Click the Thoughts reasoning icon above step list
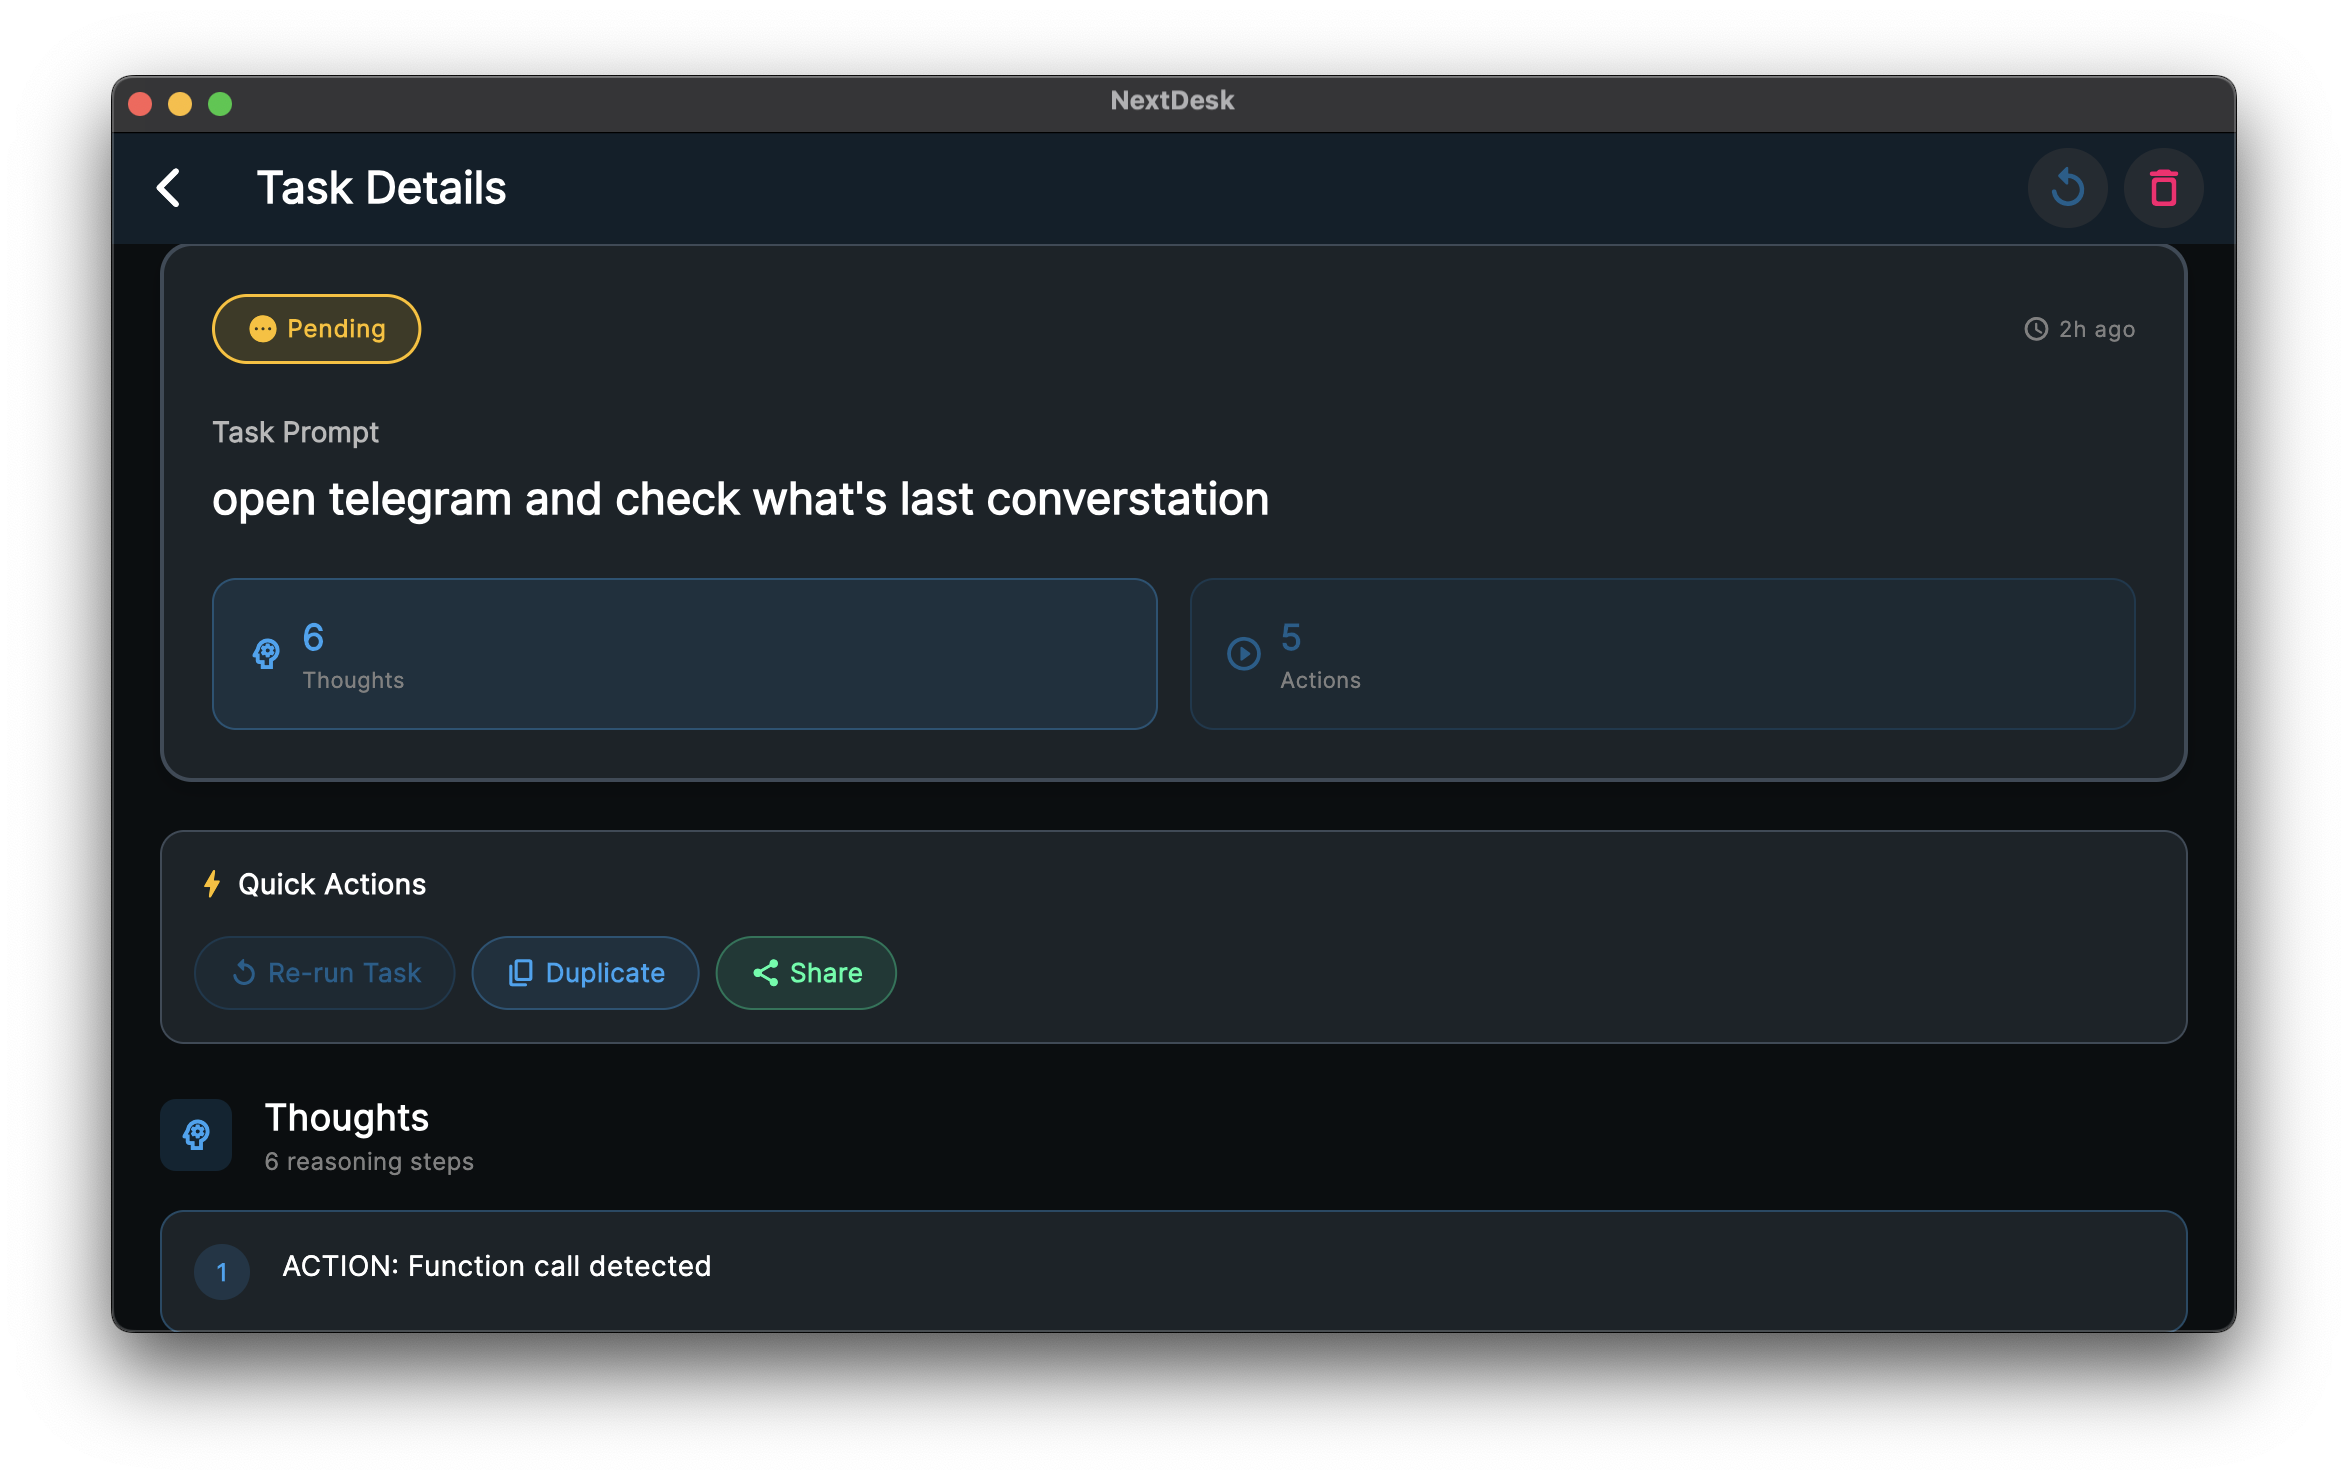 pyautogui.click(x=195, y=1135)
